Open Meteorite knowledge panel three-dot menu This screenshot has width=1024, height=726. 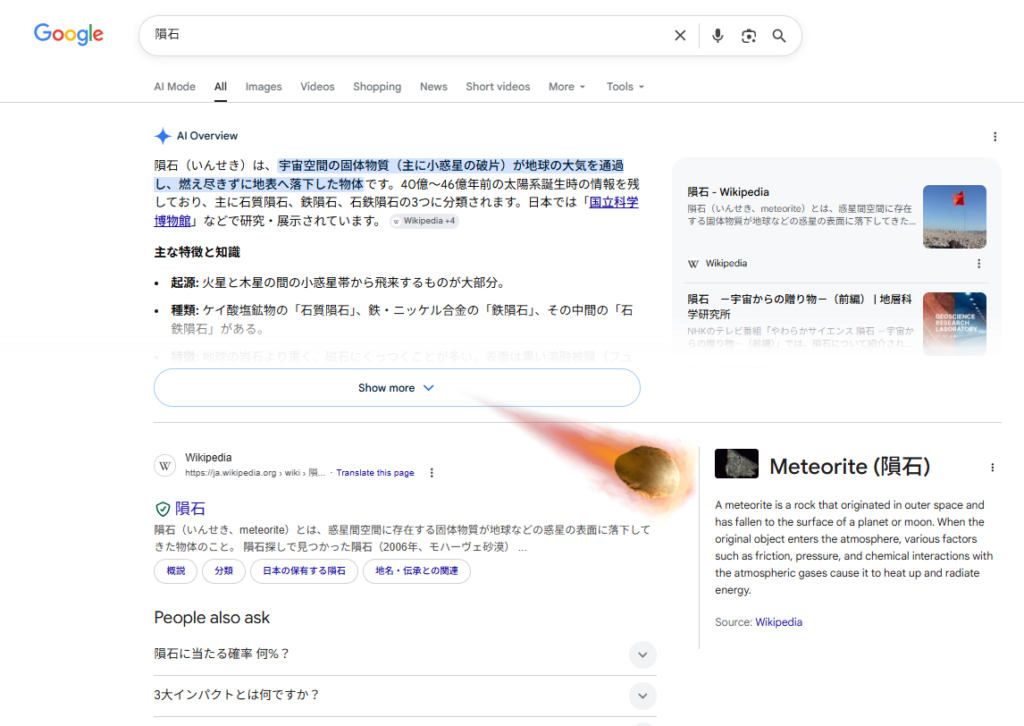pos(992,467)
